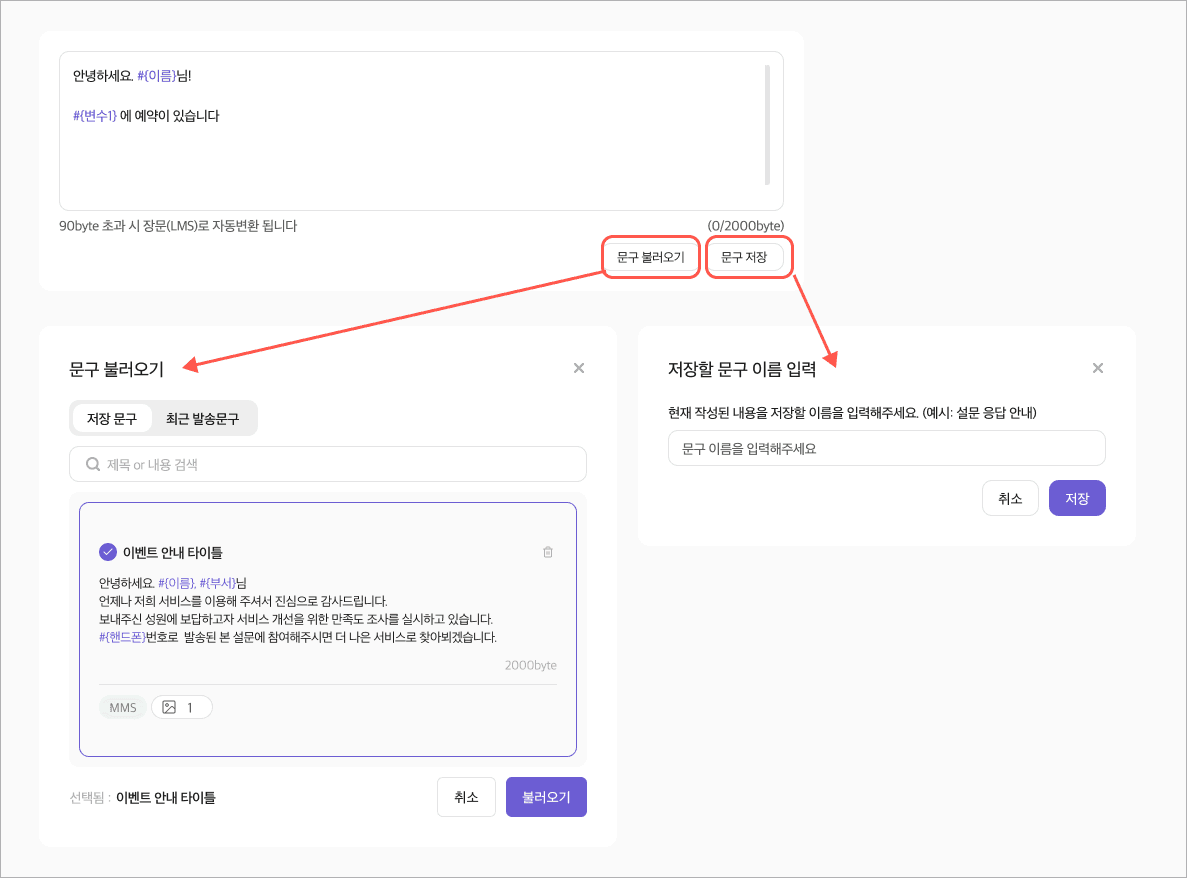The height and width of the screenshot is (878, 1187).
Task: Delete 이벤트 안내 타이틀 with trash icon
Action: pyautogui.click(x=548, y=553)
